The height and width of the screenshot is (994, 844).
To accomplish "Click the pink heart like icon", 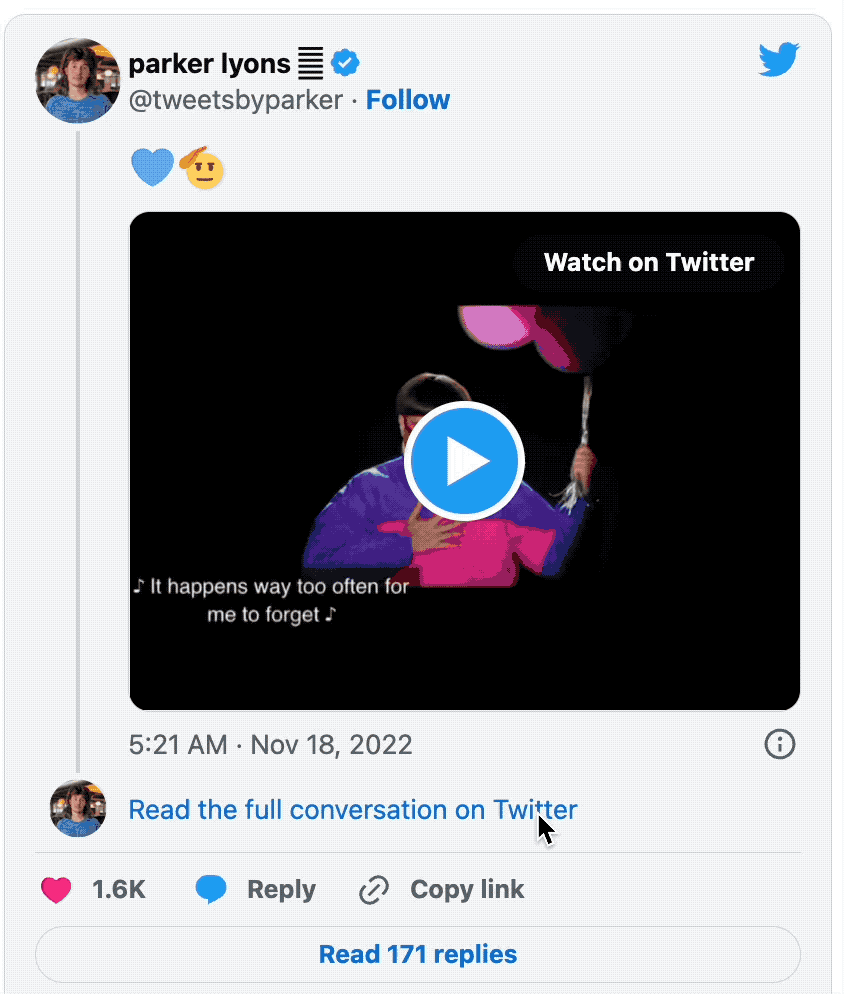I will coord(56,889).
